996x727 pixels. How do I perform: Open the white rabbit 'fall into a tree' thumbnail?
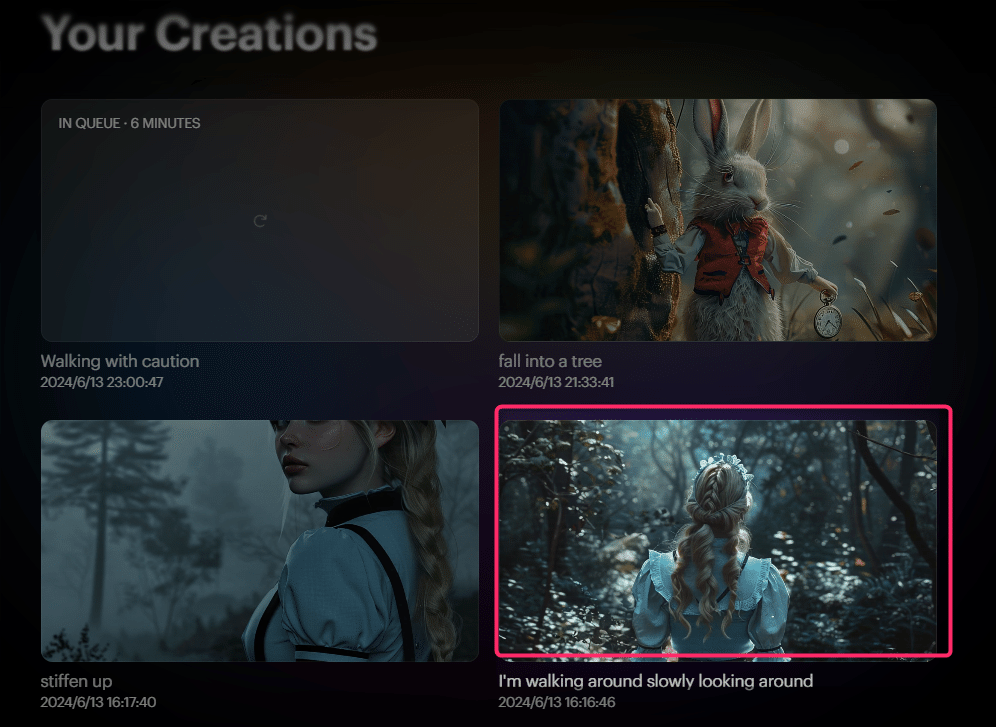(x=718, y=220)
